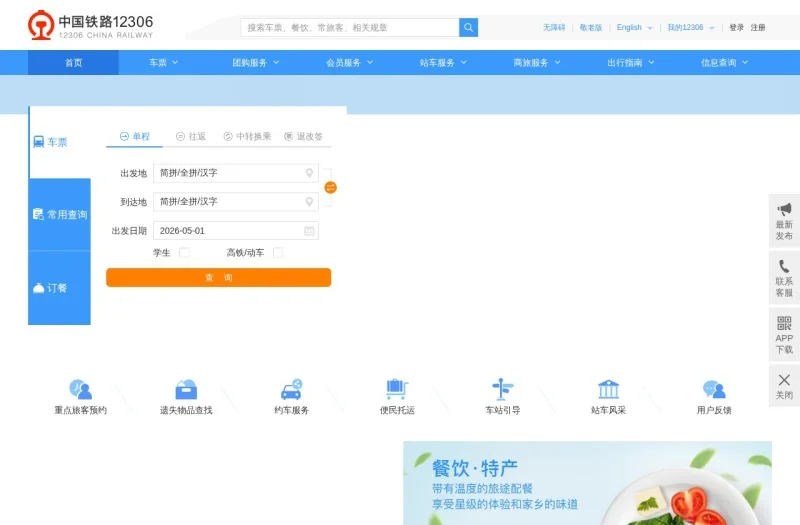The width and height of the screenshot is (800, 525).
Task: Click the 敬老版 link
Action: [x=591, y=28]
